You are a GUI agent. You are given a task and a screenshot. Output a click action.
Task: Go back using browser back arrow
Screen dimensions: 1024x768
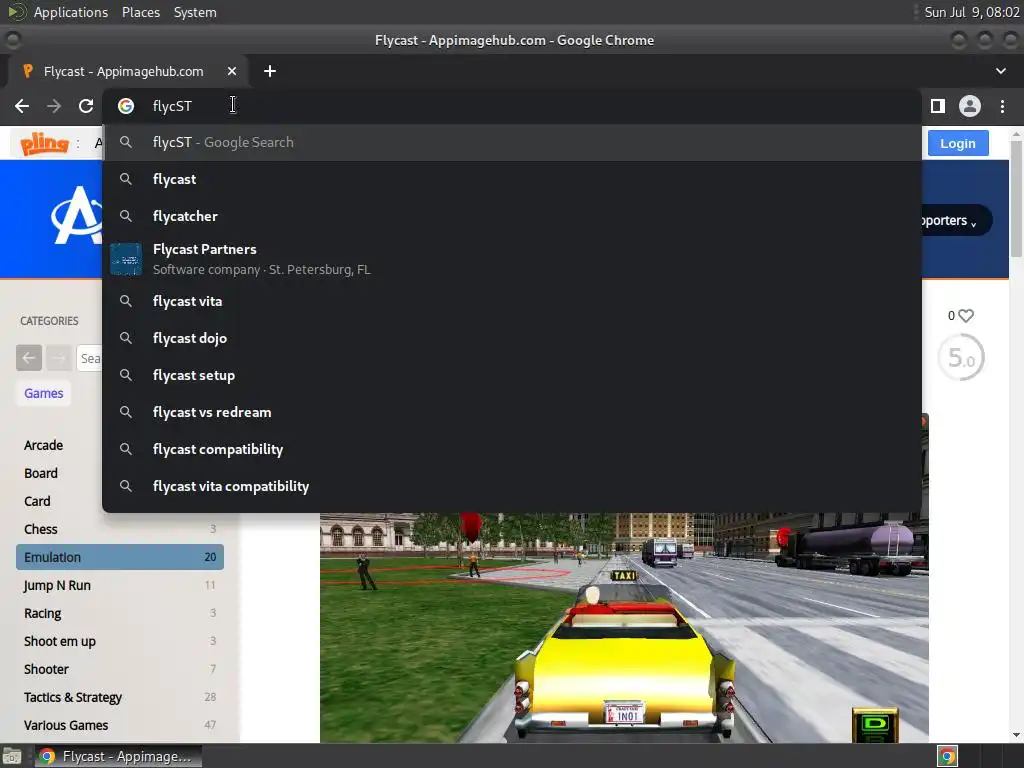[x=22, y=106]
